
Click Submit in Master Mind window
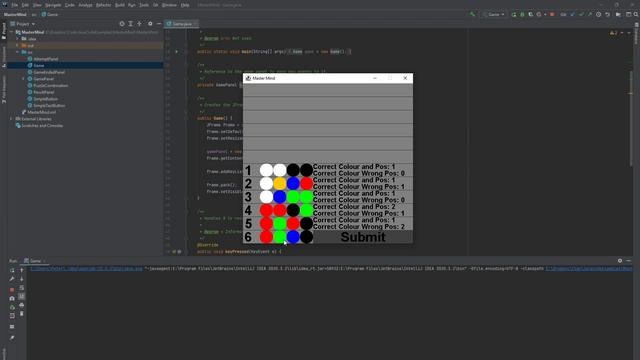pyautogui.click(x=362, y=237)
